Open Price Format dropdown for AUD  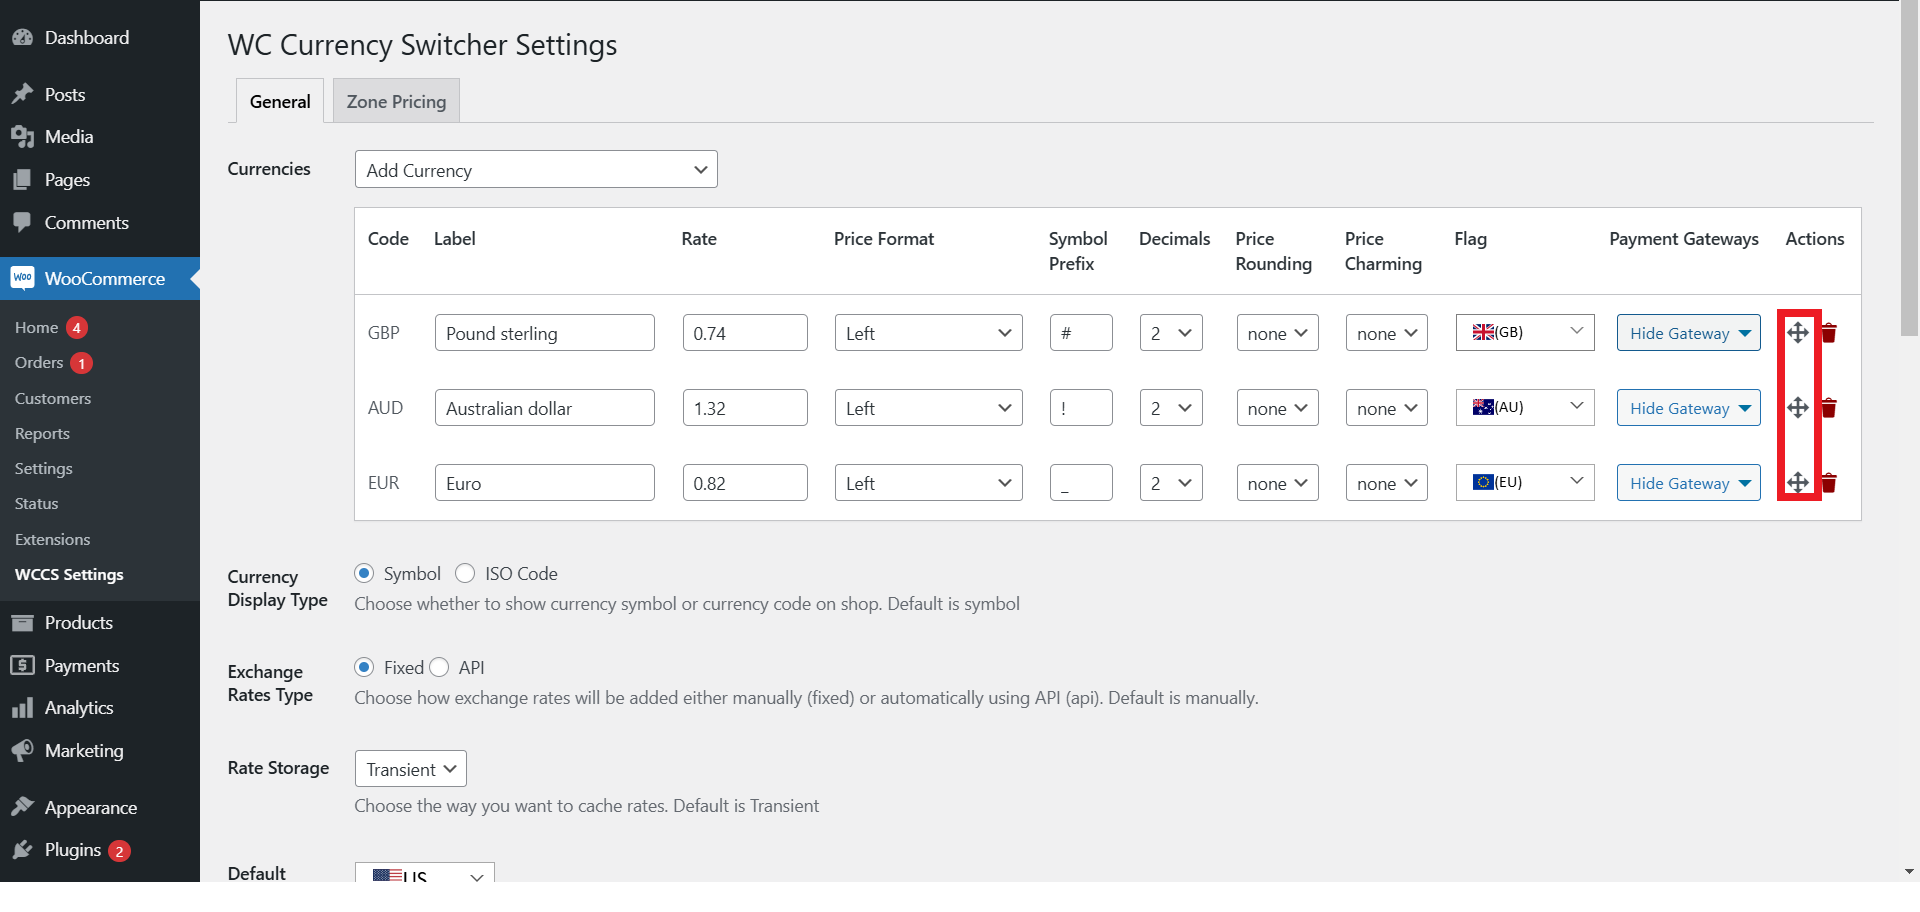click(x=928, y=408)
